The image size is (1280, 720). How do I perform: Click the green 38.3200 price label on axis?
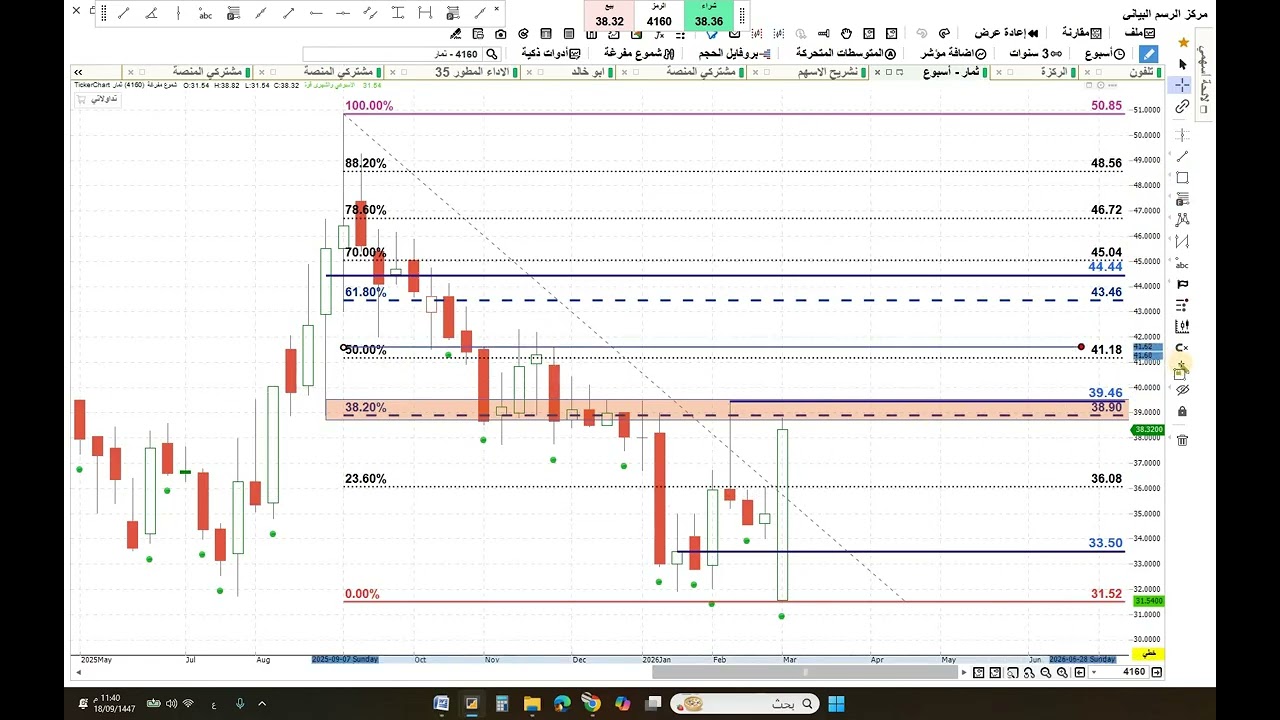pos(1148,430)
